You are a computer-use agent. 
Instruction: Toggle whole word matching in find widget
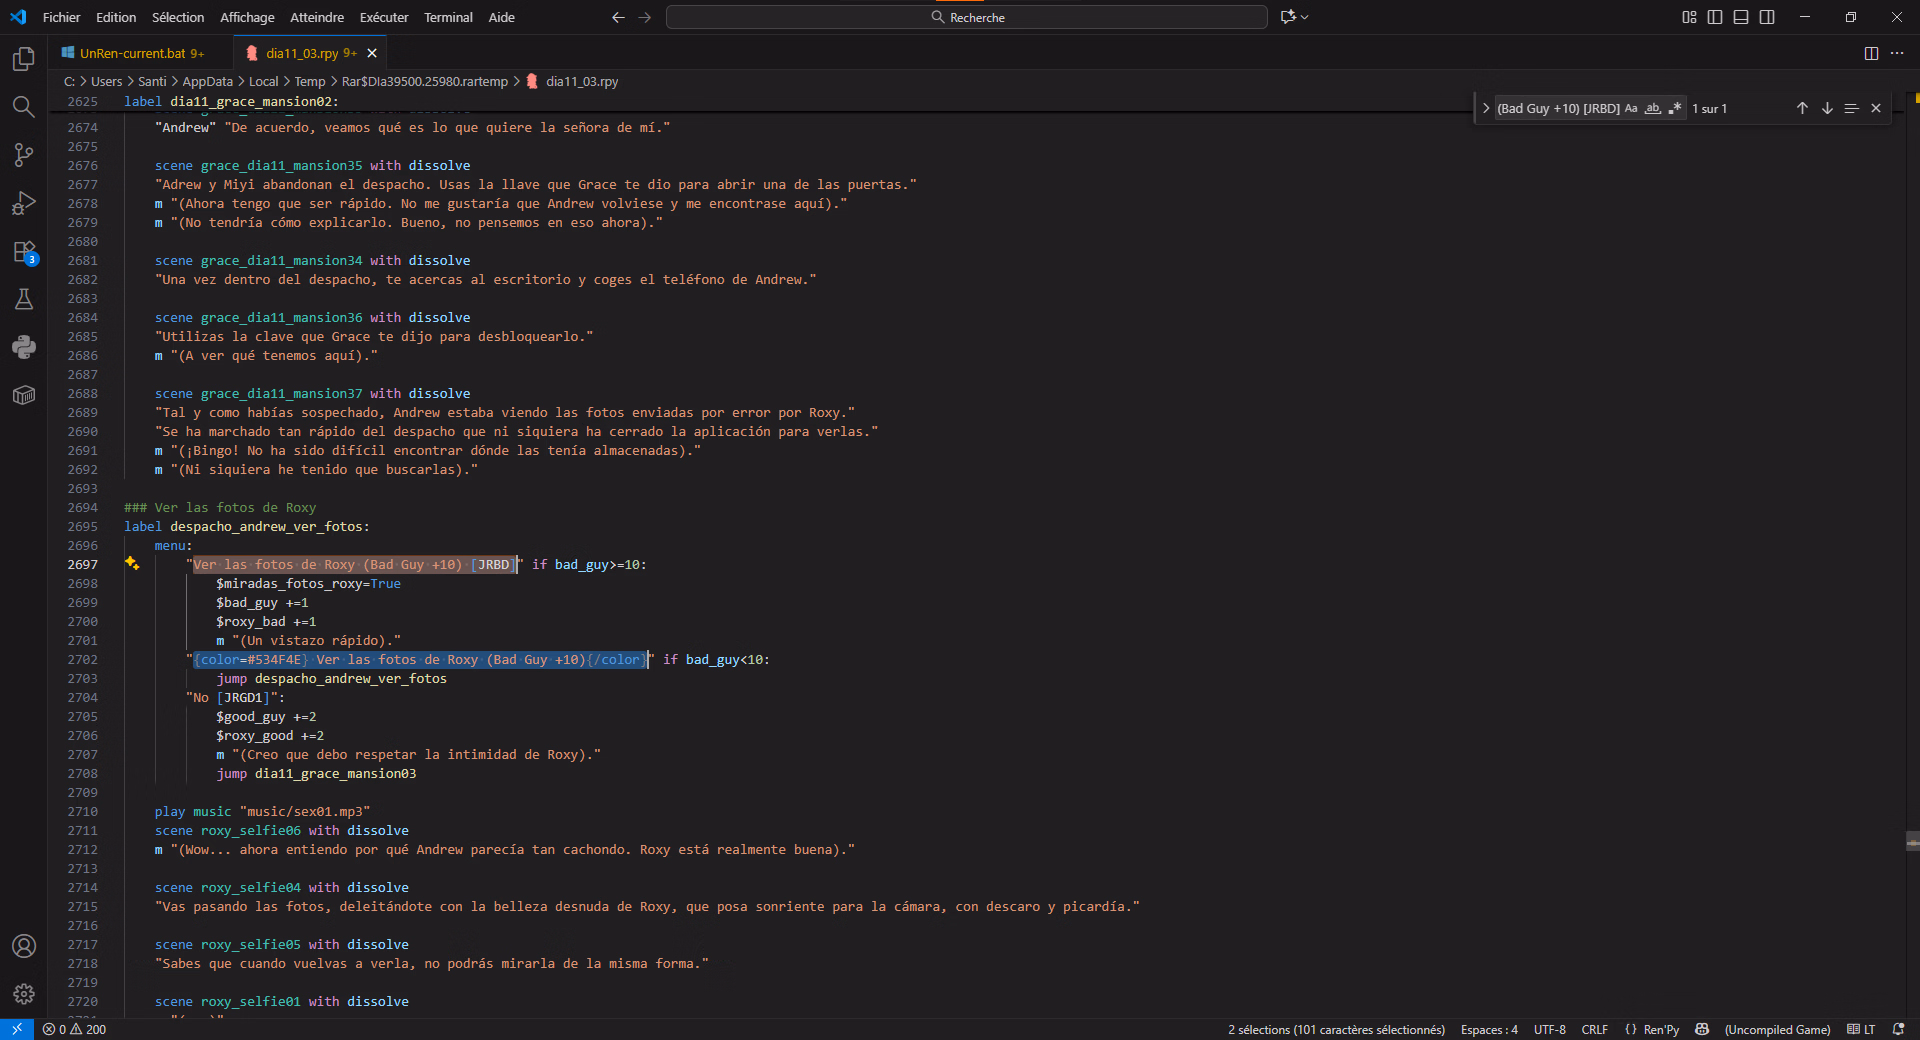pyautogui.click(x=1653, y=109)
